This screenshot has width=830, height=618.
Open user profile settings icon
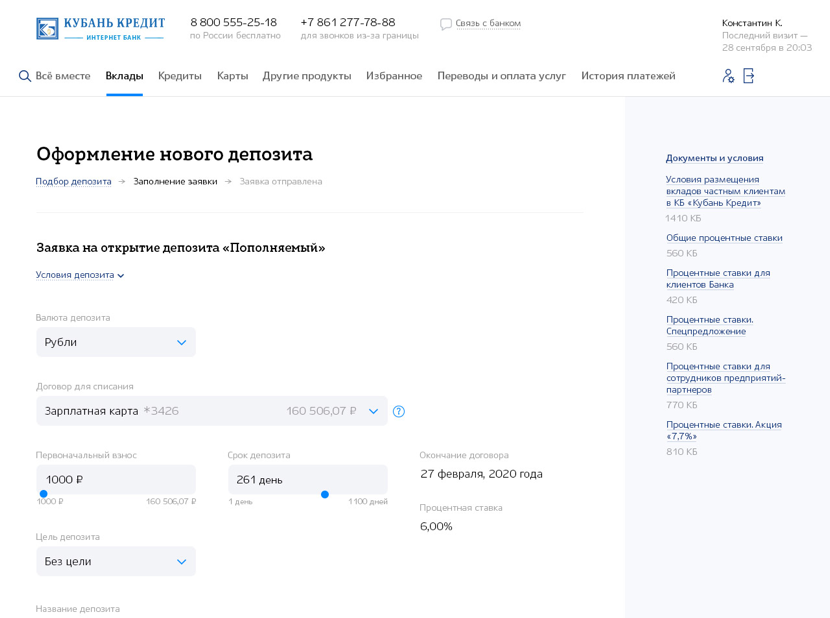pos(728,76)
